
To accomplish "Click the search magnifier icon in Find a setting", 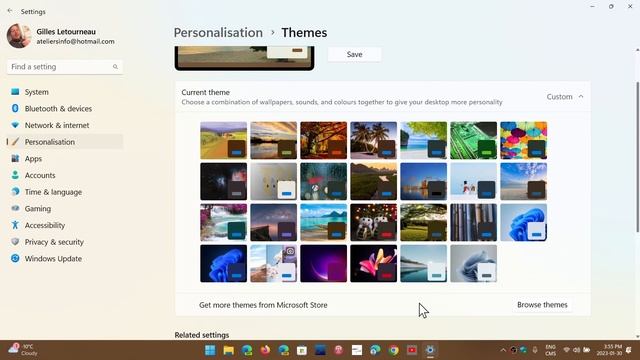I will 115,67.
